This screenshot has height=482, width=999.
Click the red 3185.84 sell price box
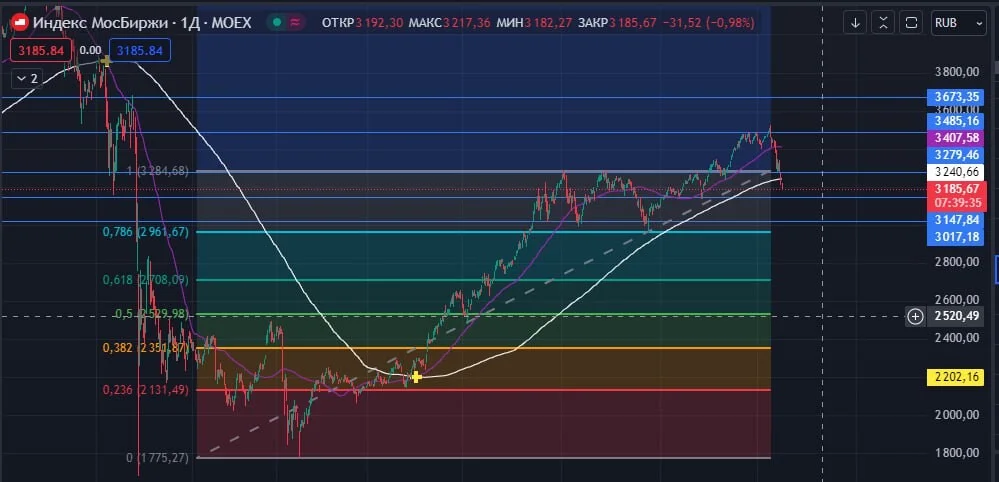click(x=41, y=50)
